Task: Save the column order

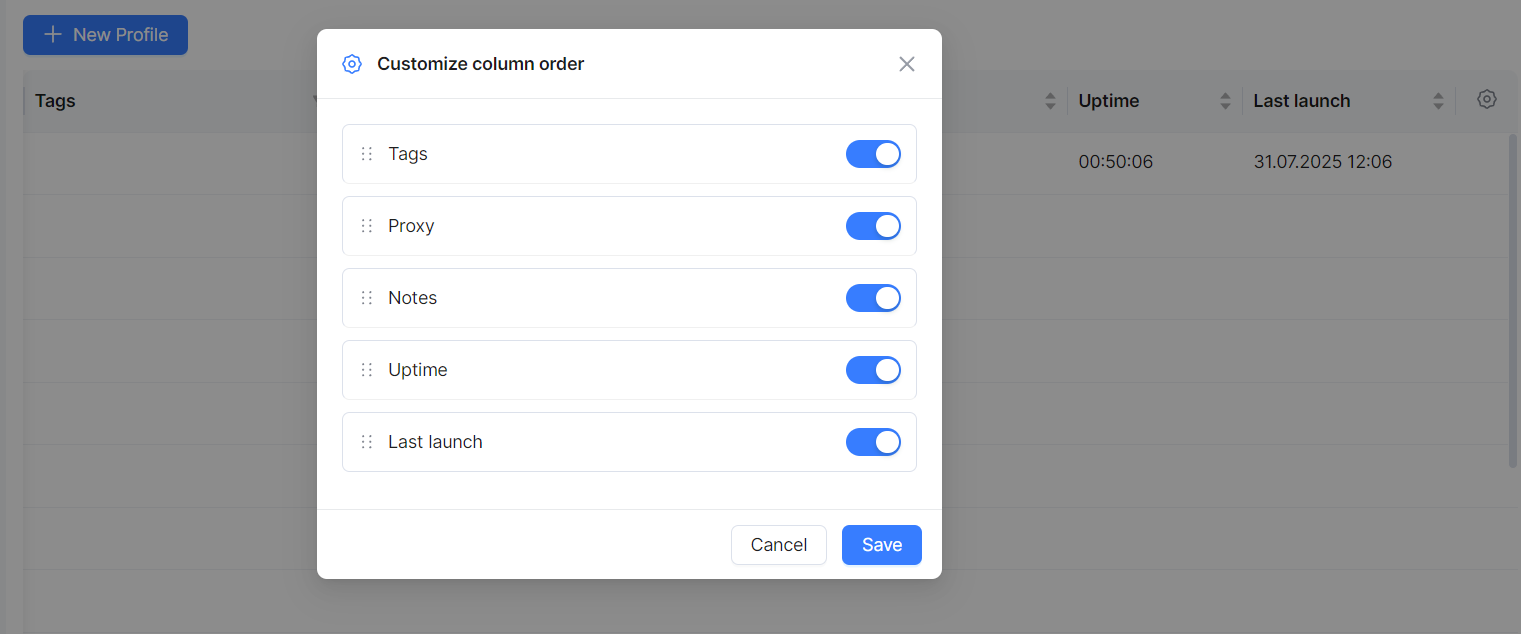Action: pyautogui.click(x=881, y=545)
